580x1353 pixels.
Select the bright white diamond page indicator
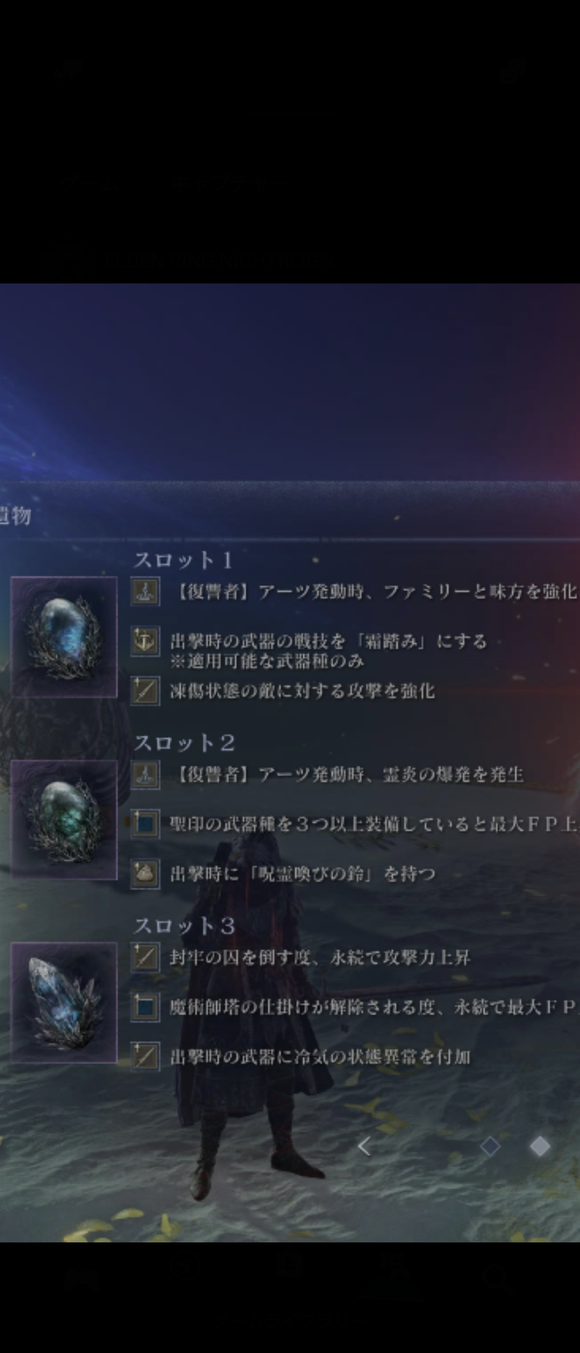(x=540, y=1147)
